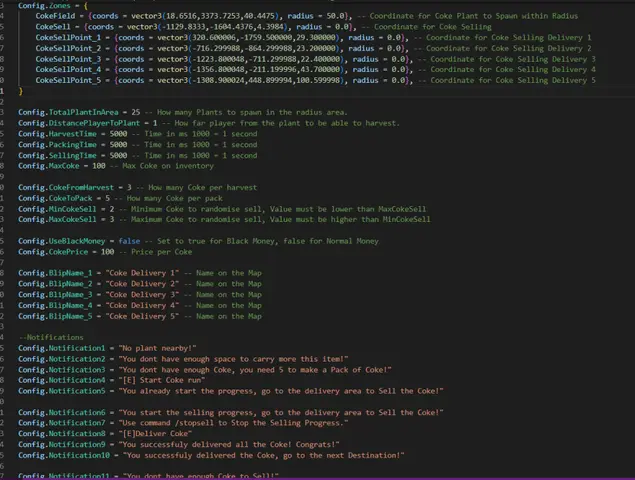Click the comment "Coordinate for Coke Selling Delivery 1"
Image resolution: width=635 pixels, height=480 pixels.
[x=503, y=38]
